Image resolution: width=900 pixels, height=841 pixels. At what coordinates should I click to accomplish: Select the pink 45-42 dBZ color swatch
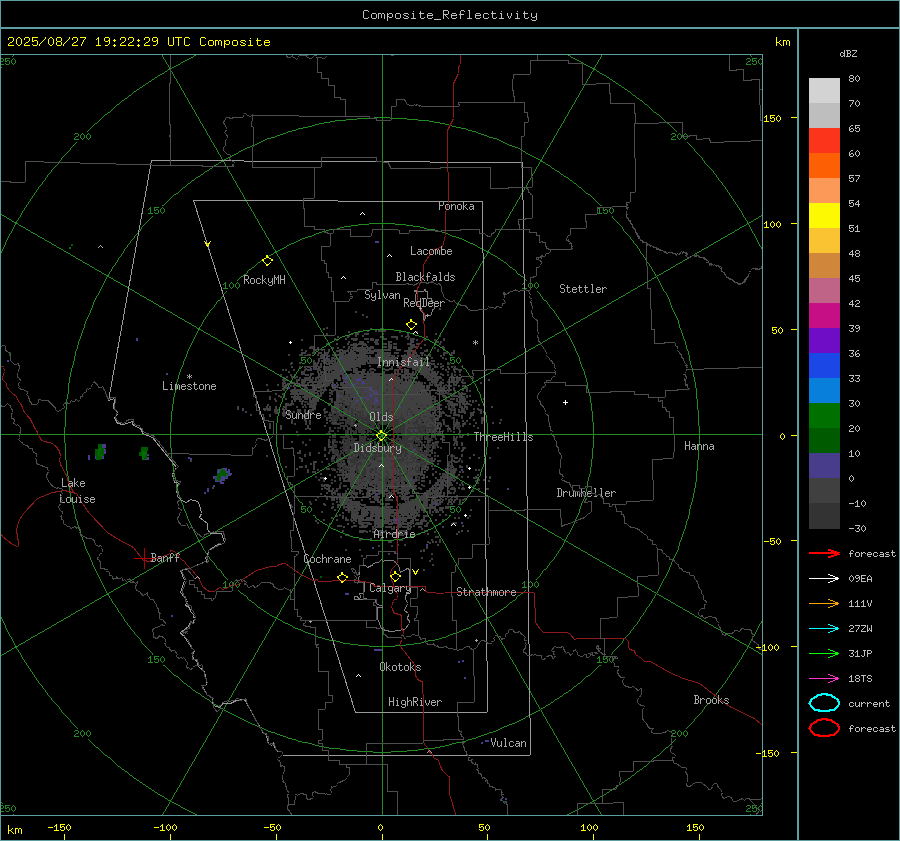(824, 291)
